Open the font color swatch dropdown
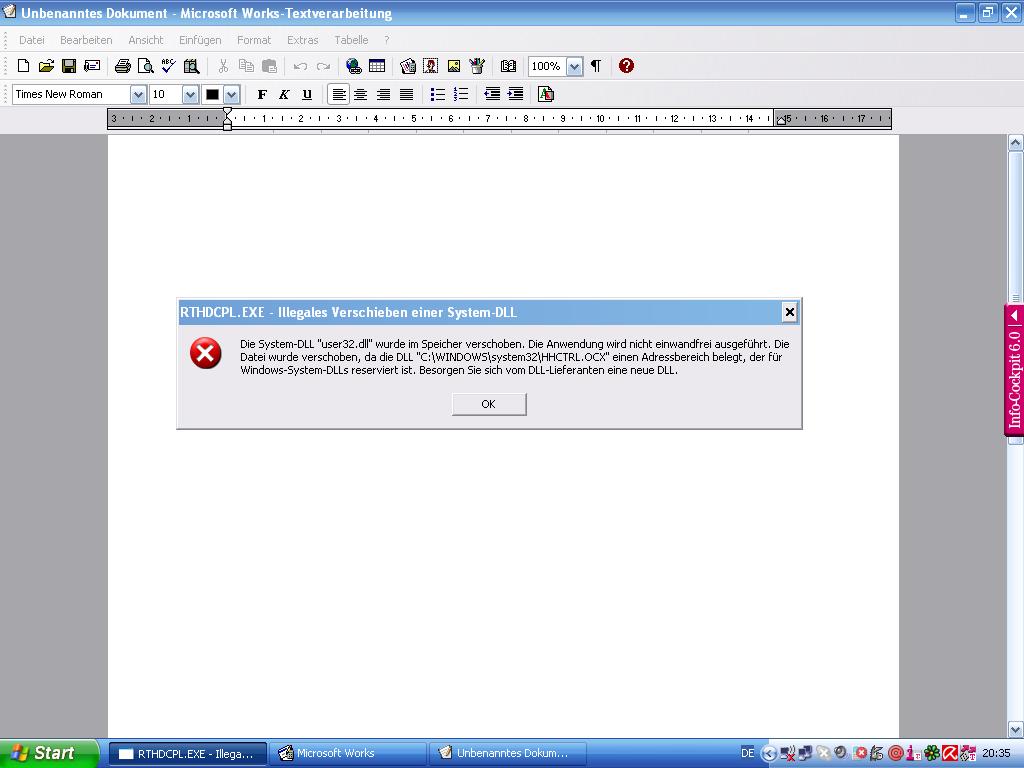The width and height of the screenshot is (1024, 768). pyautogui.click(x=231, y=94)
